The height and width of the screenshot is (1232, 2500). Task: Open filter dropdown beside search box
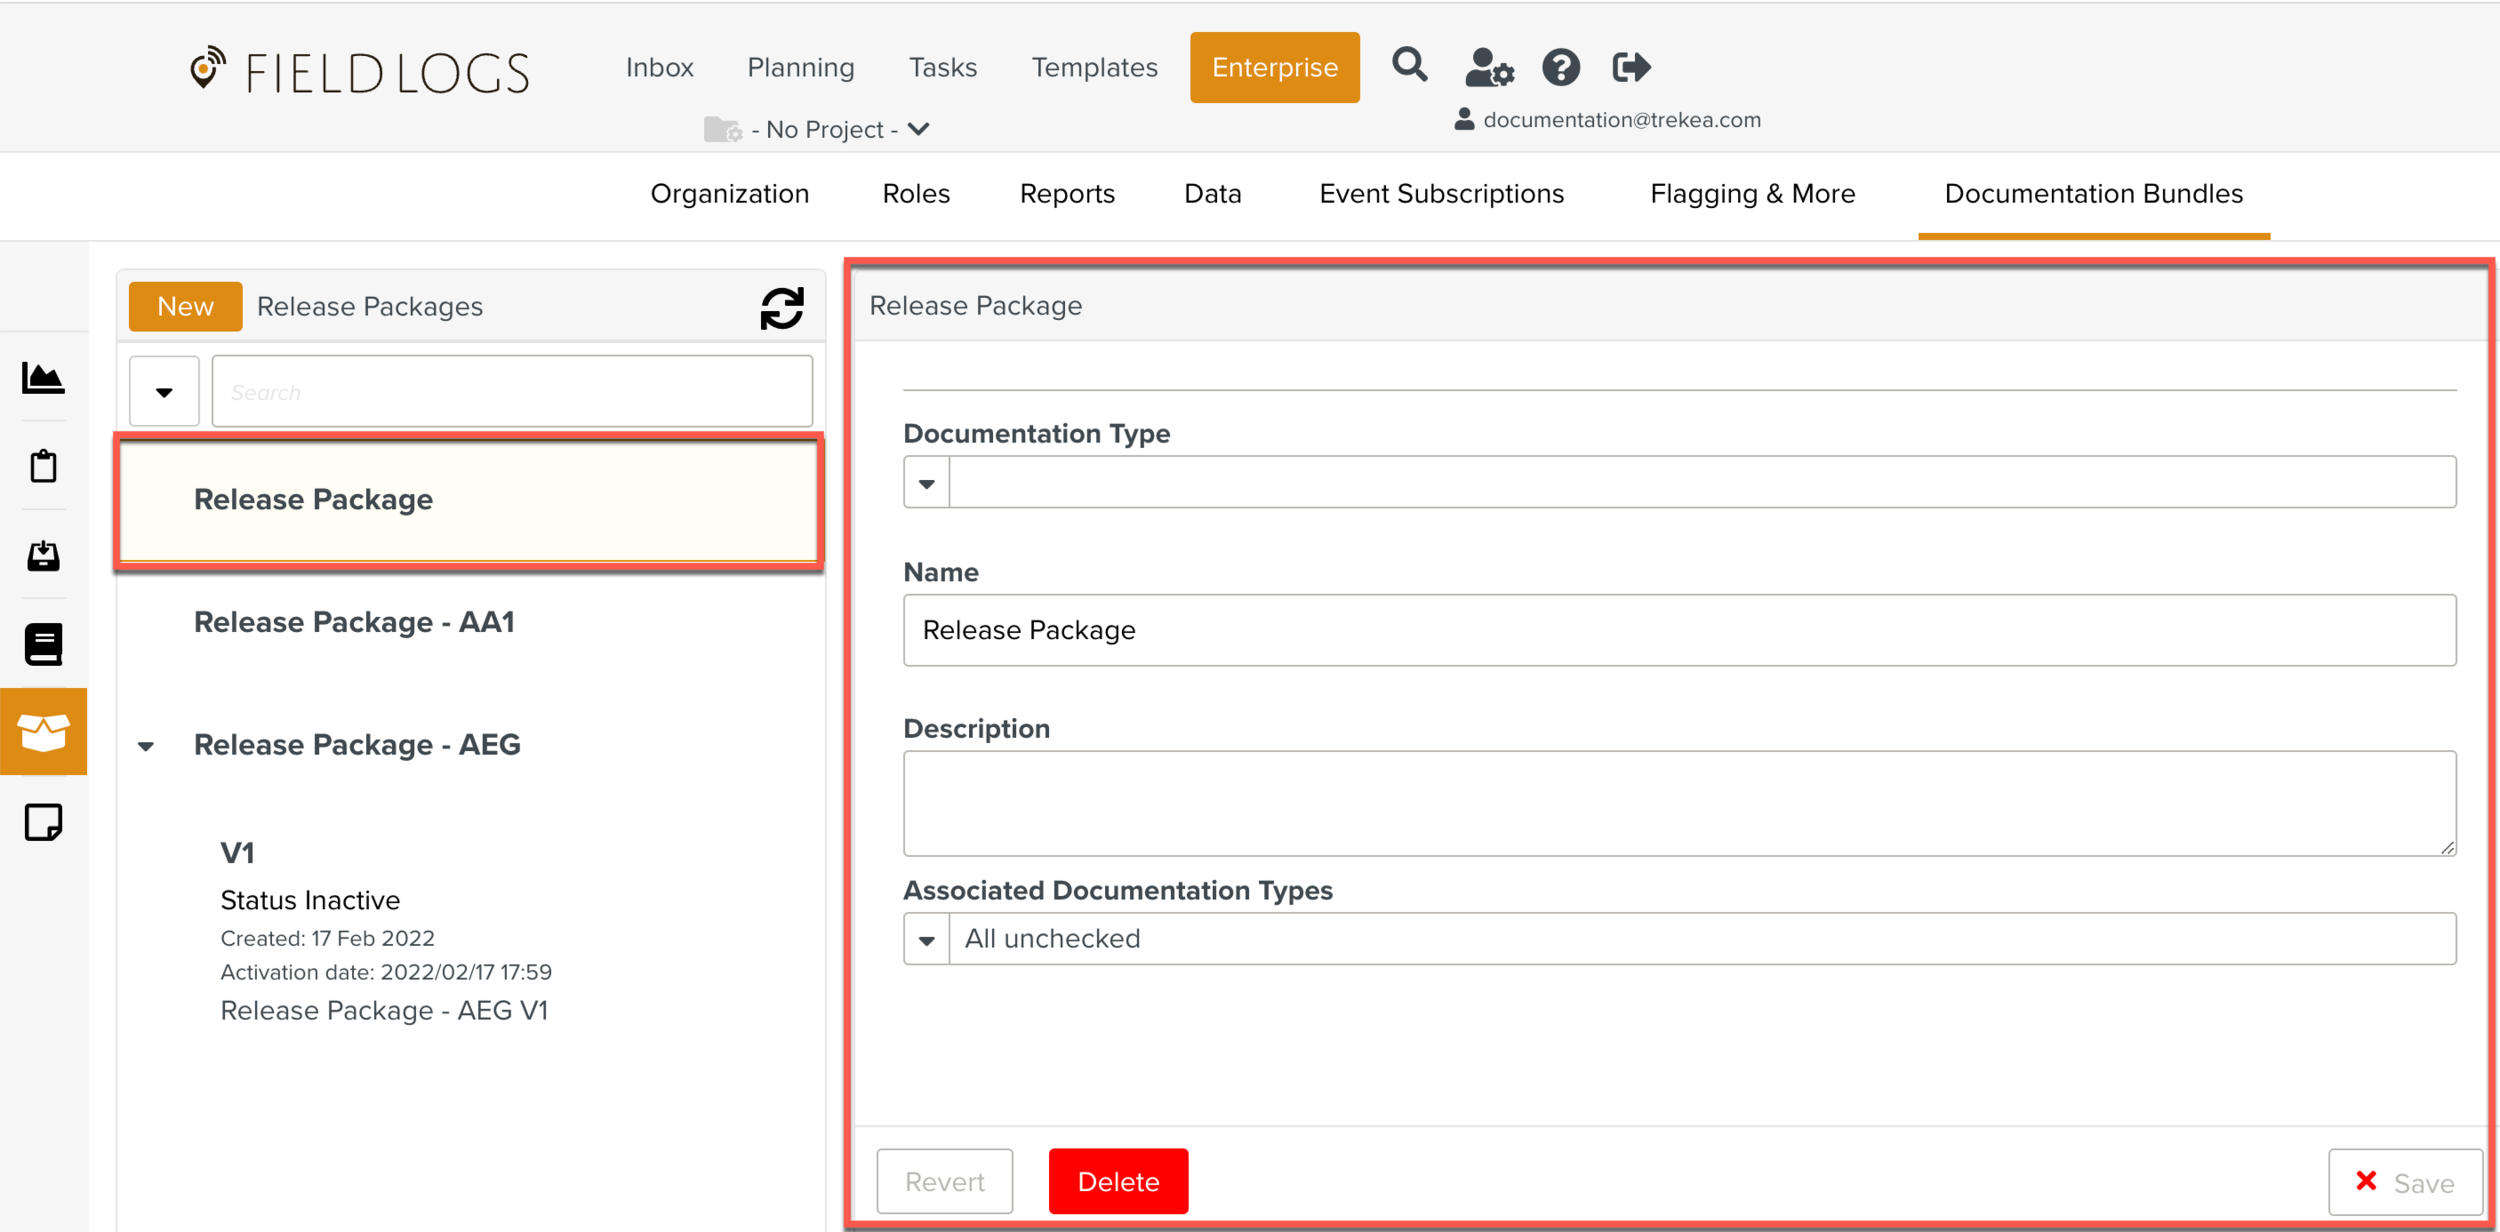click(x=164, y=392)
